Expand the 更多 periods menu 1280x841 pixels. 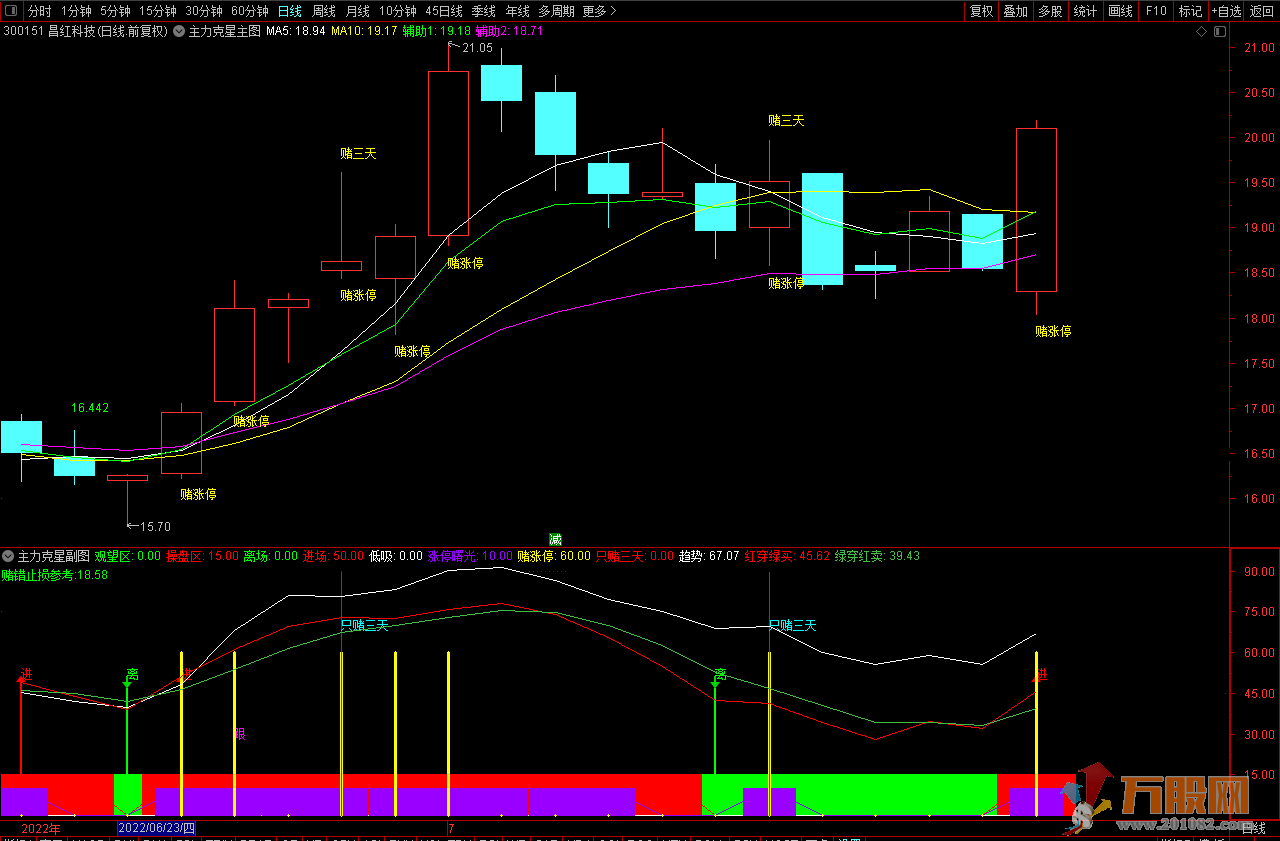(x=599, y=11)
